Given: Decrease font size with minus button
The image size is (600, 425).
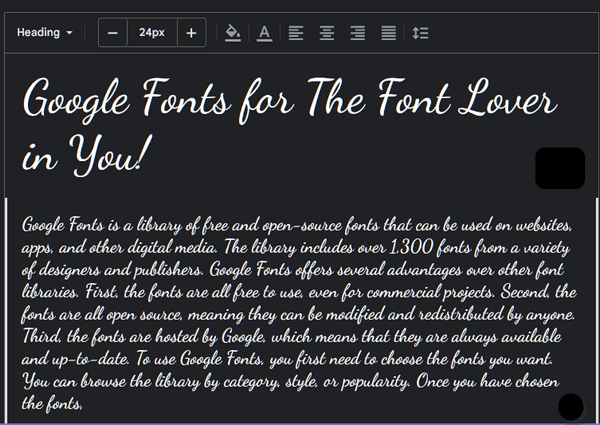Looking at the screenshot, I should tap(112, 33).
